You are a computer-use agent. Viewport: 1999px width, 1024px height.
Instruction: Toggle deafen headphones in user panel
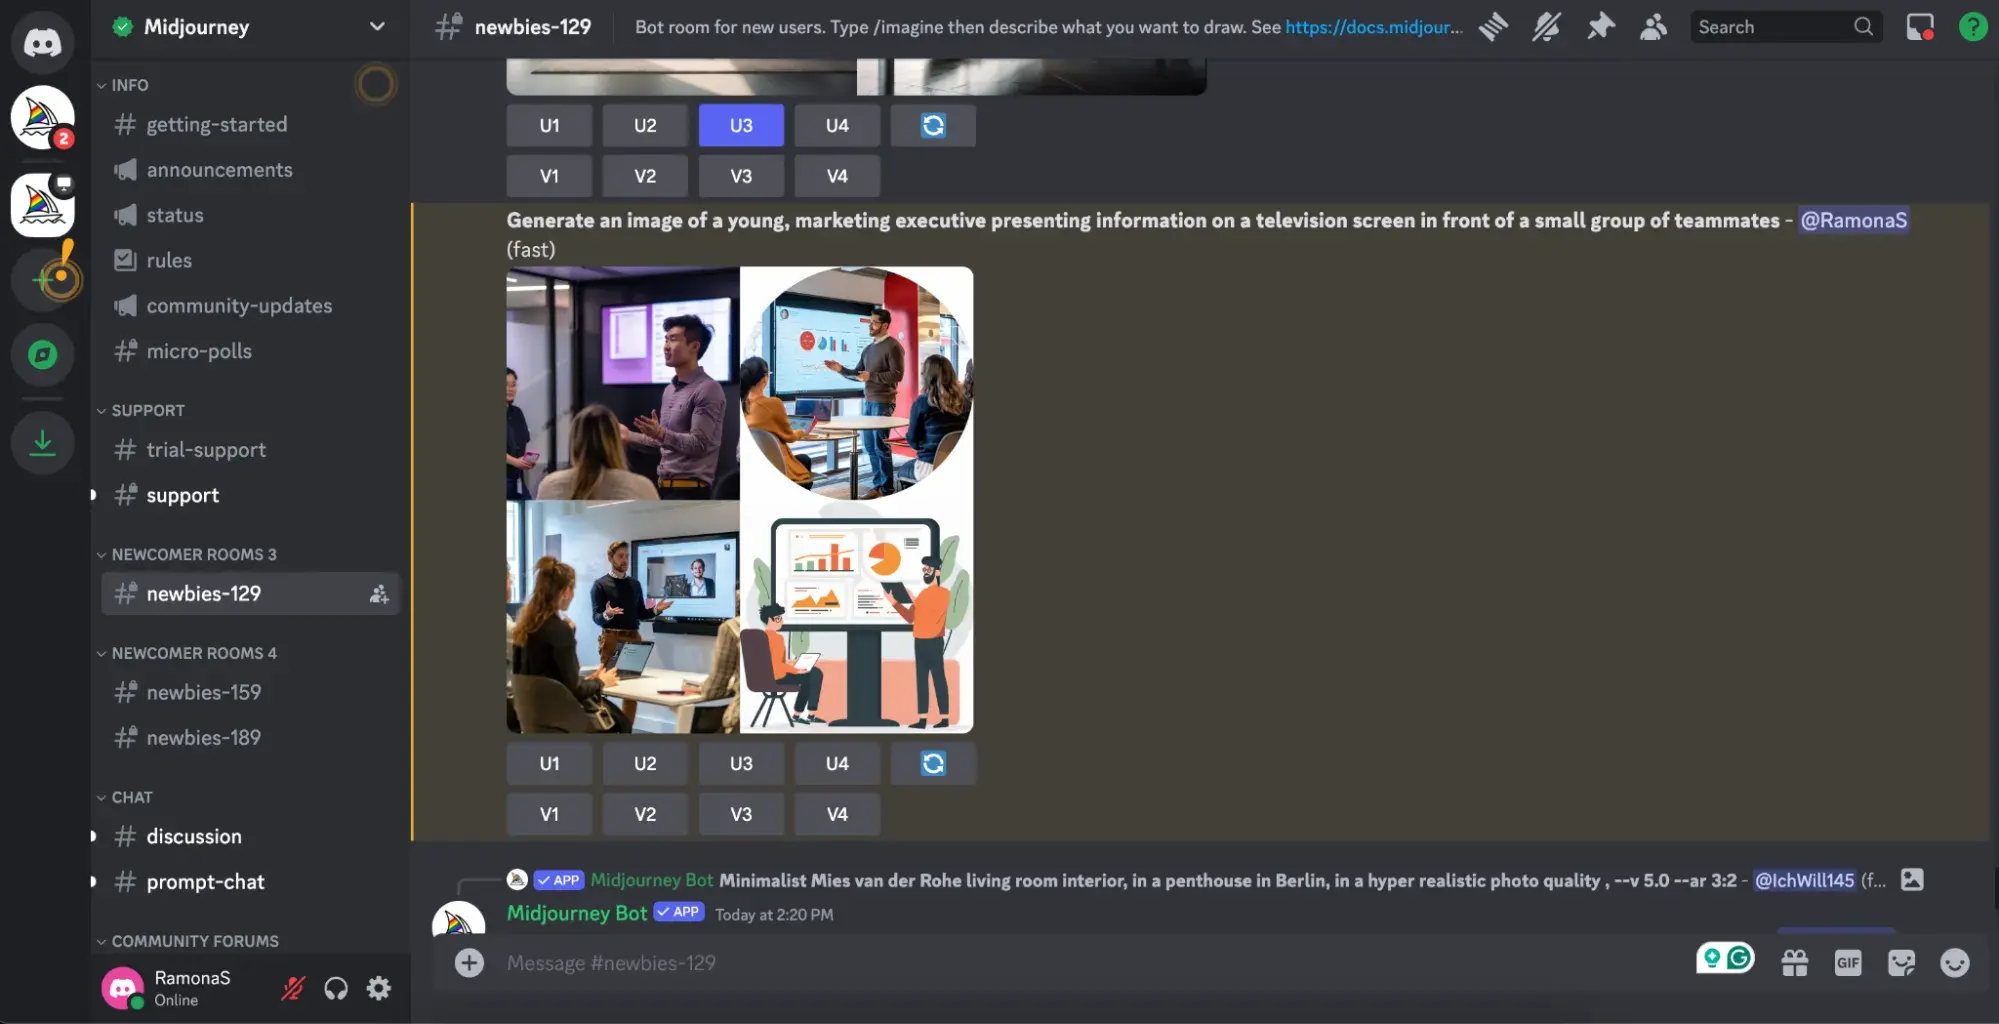tap(336, 988)
